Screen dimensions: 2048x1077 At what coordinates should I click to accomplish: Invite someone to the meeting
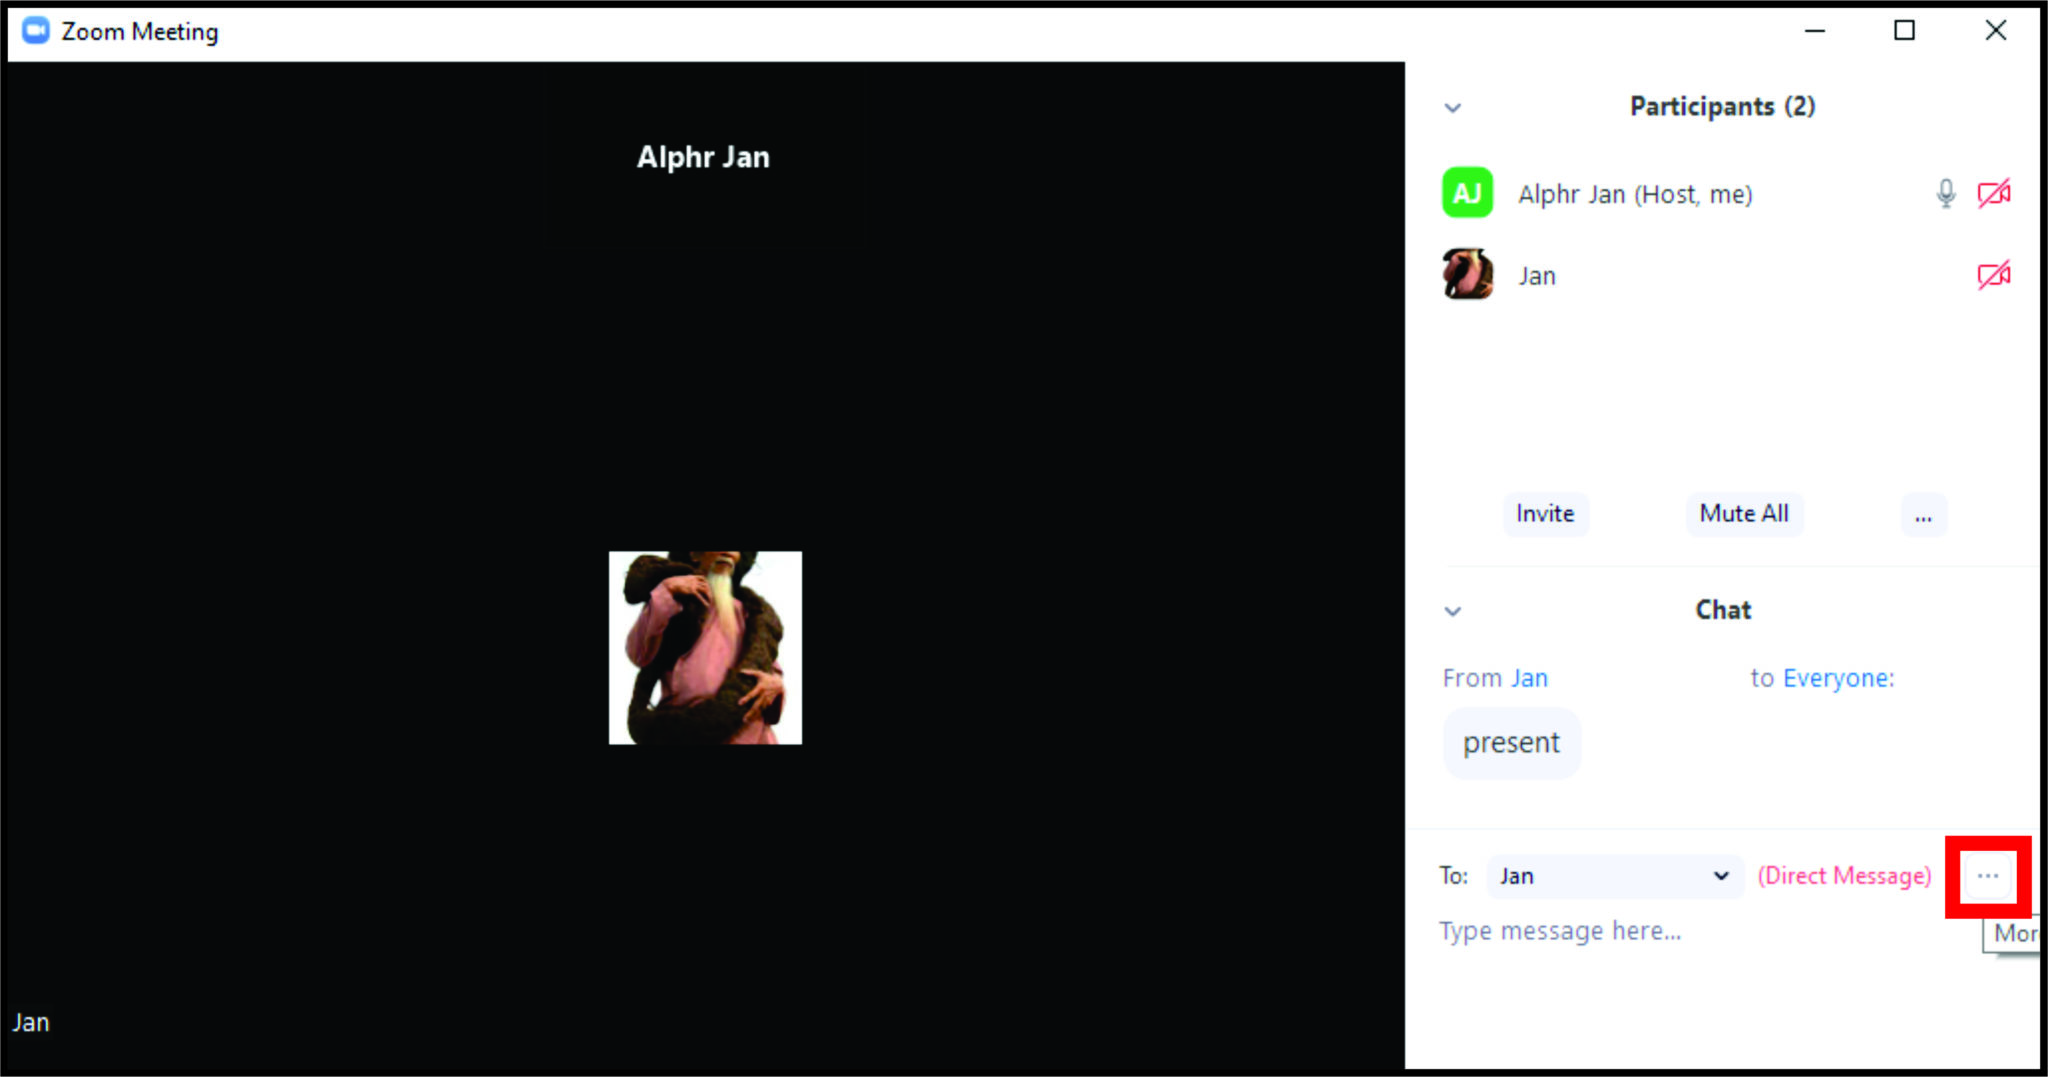coord(1545,514)
